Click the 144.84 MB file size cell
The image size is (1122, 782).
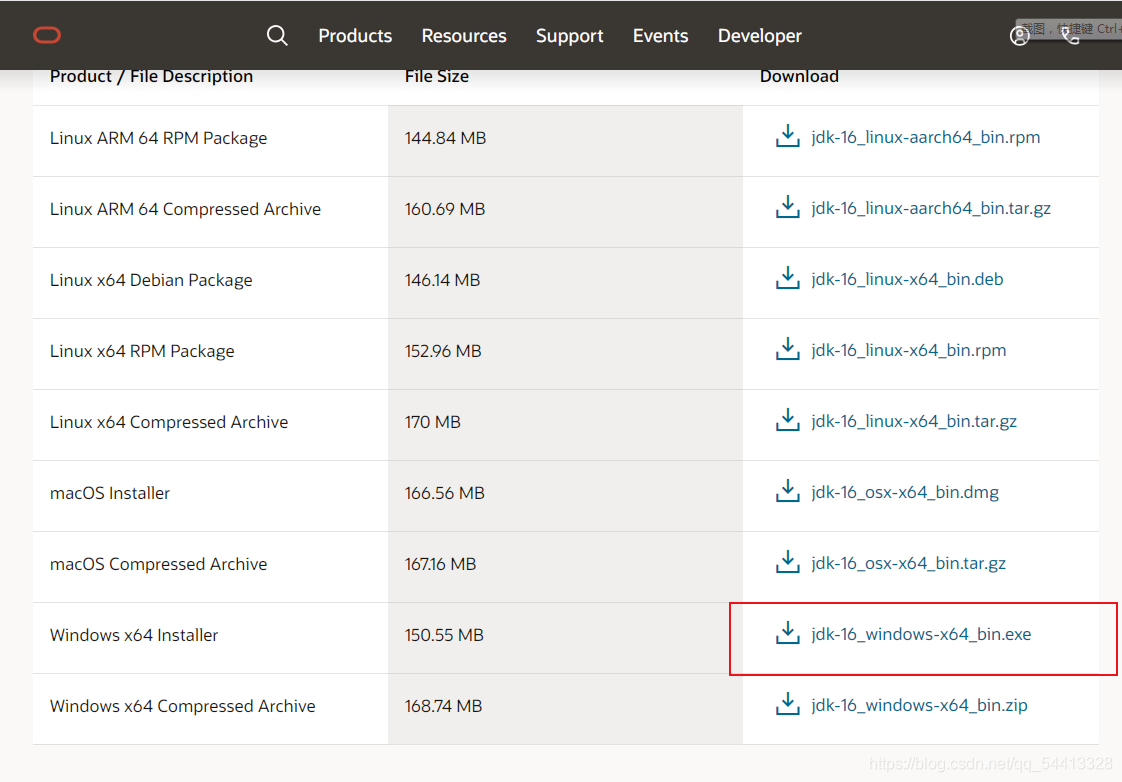click(x=565, y=141)
